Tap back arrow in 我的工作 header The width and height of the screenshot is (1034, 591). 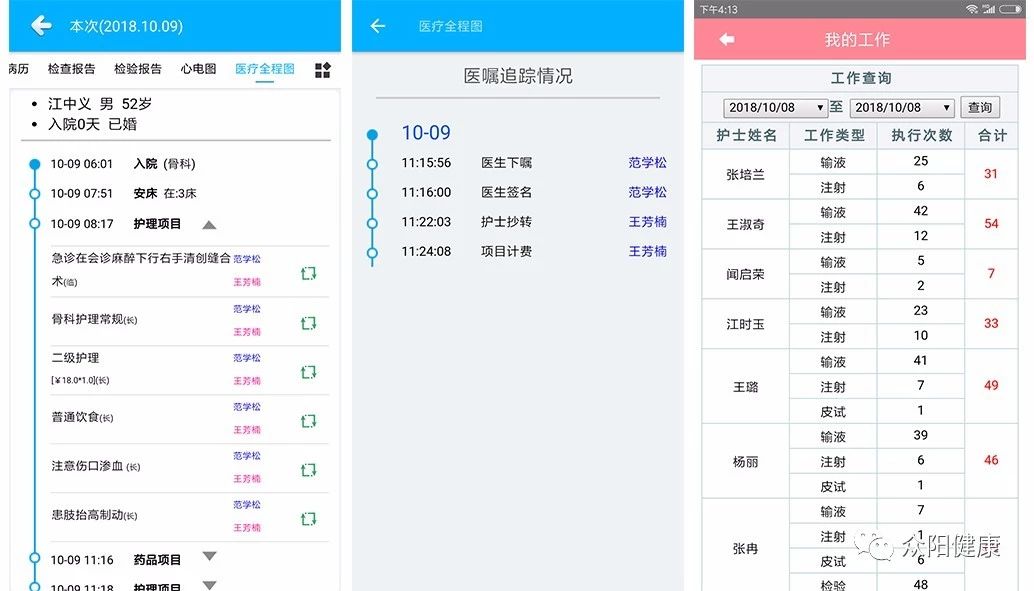point(727,40)
